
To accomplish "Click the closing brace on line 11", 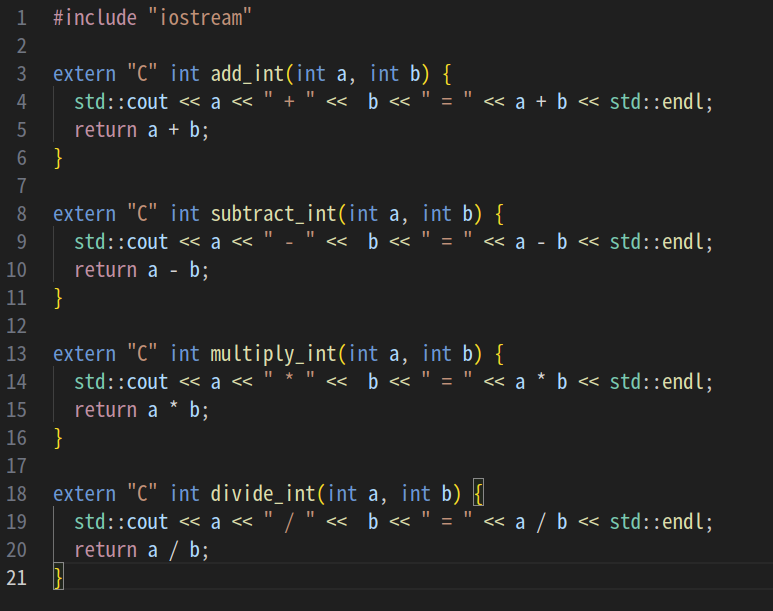I will click(58, 299).
